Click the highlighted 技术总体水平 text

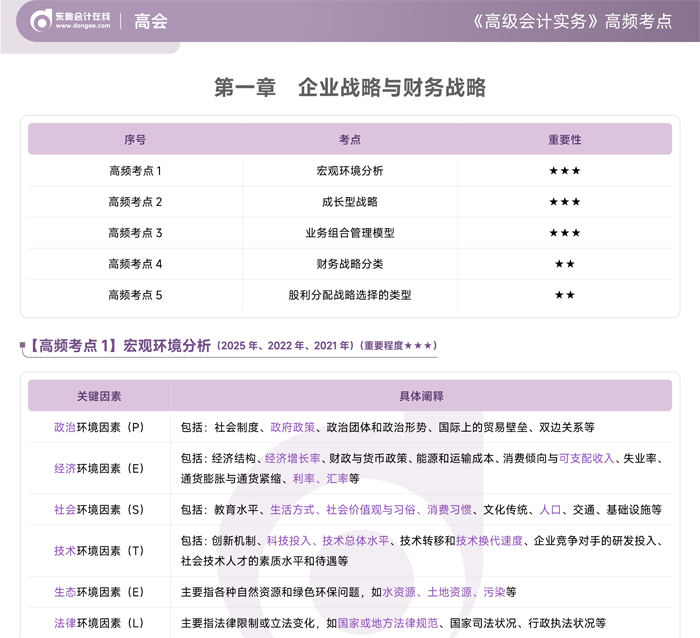[x=355, y=541]
